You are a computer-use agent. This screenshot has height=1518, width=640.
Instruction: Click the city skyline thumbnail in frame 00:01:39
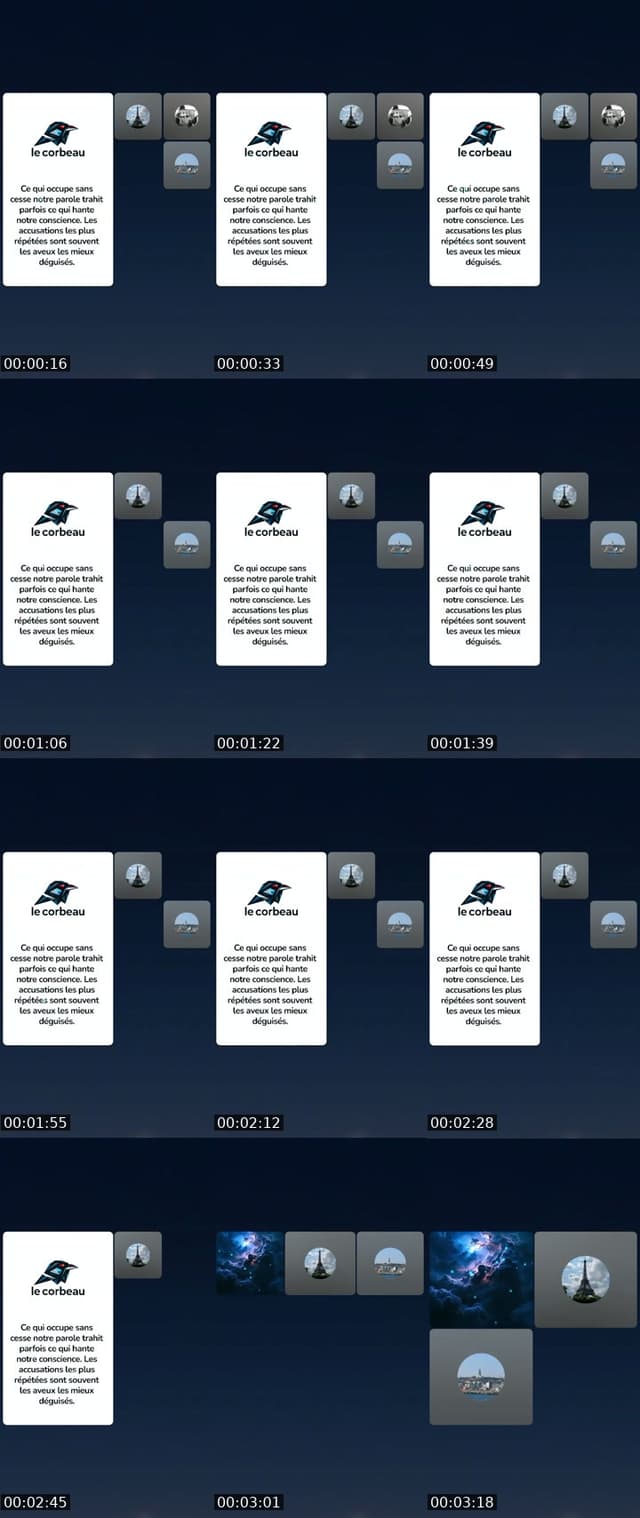pos(613,545)
